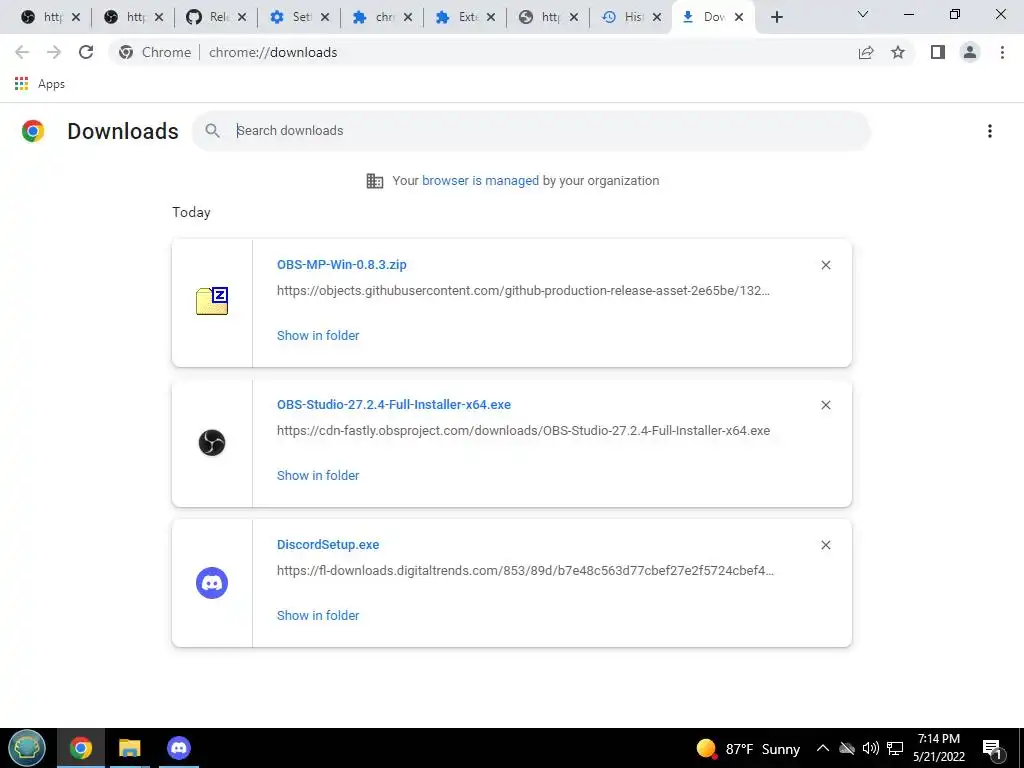This screenshot has width=1024, height=768.
Task: Click the chrome://downloads address text
Action: (x=273, y=52)
